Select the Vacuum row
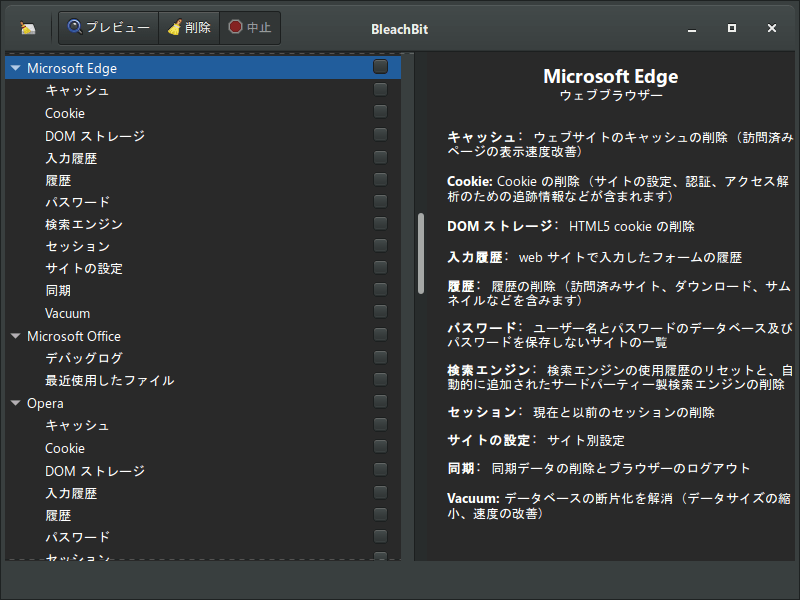The image size is (800, 600). (203, 313)
